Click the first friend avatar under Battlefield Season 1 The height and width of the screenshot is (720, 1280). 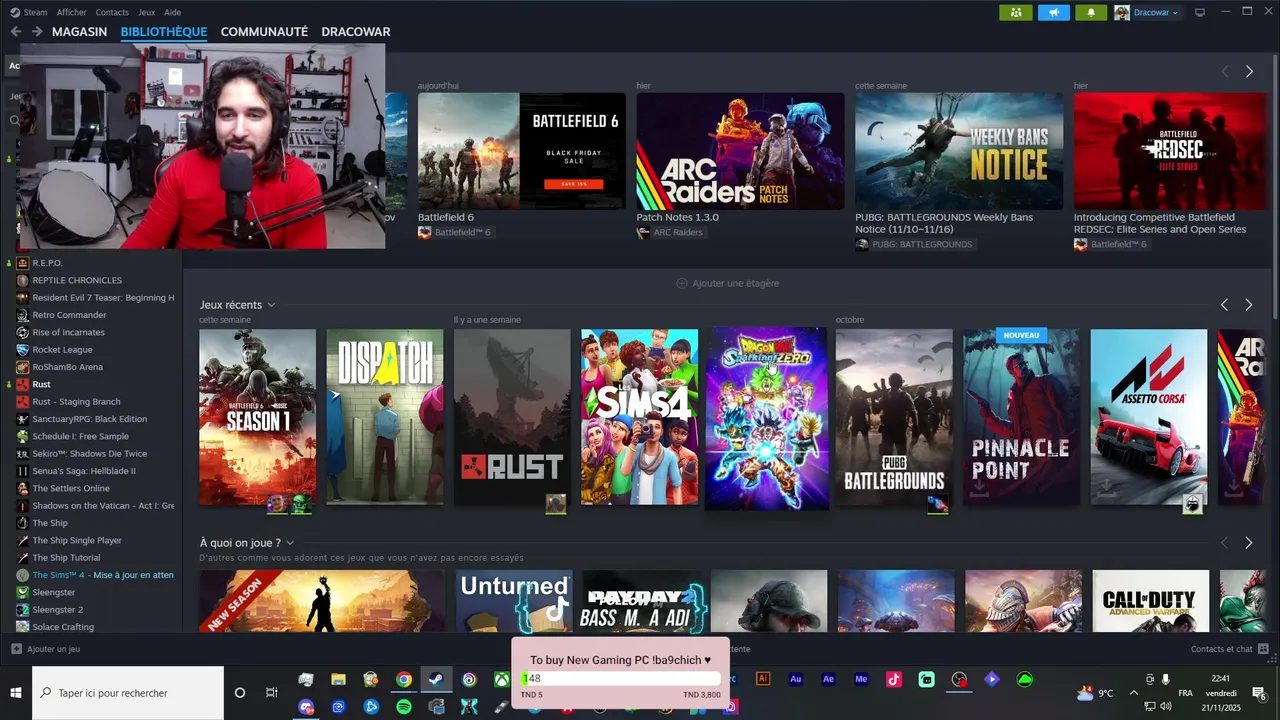(277, 504)
